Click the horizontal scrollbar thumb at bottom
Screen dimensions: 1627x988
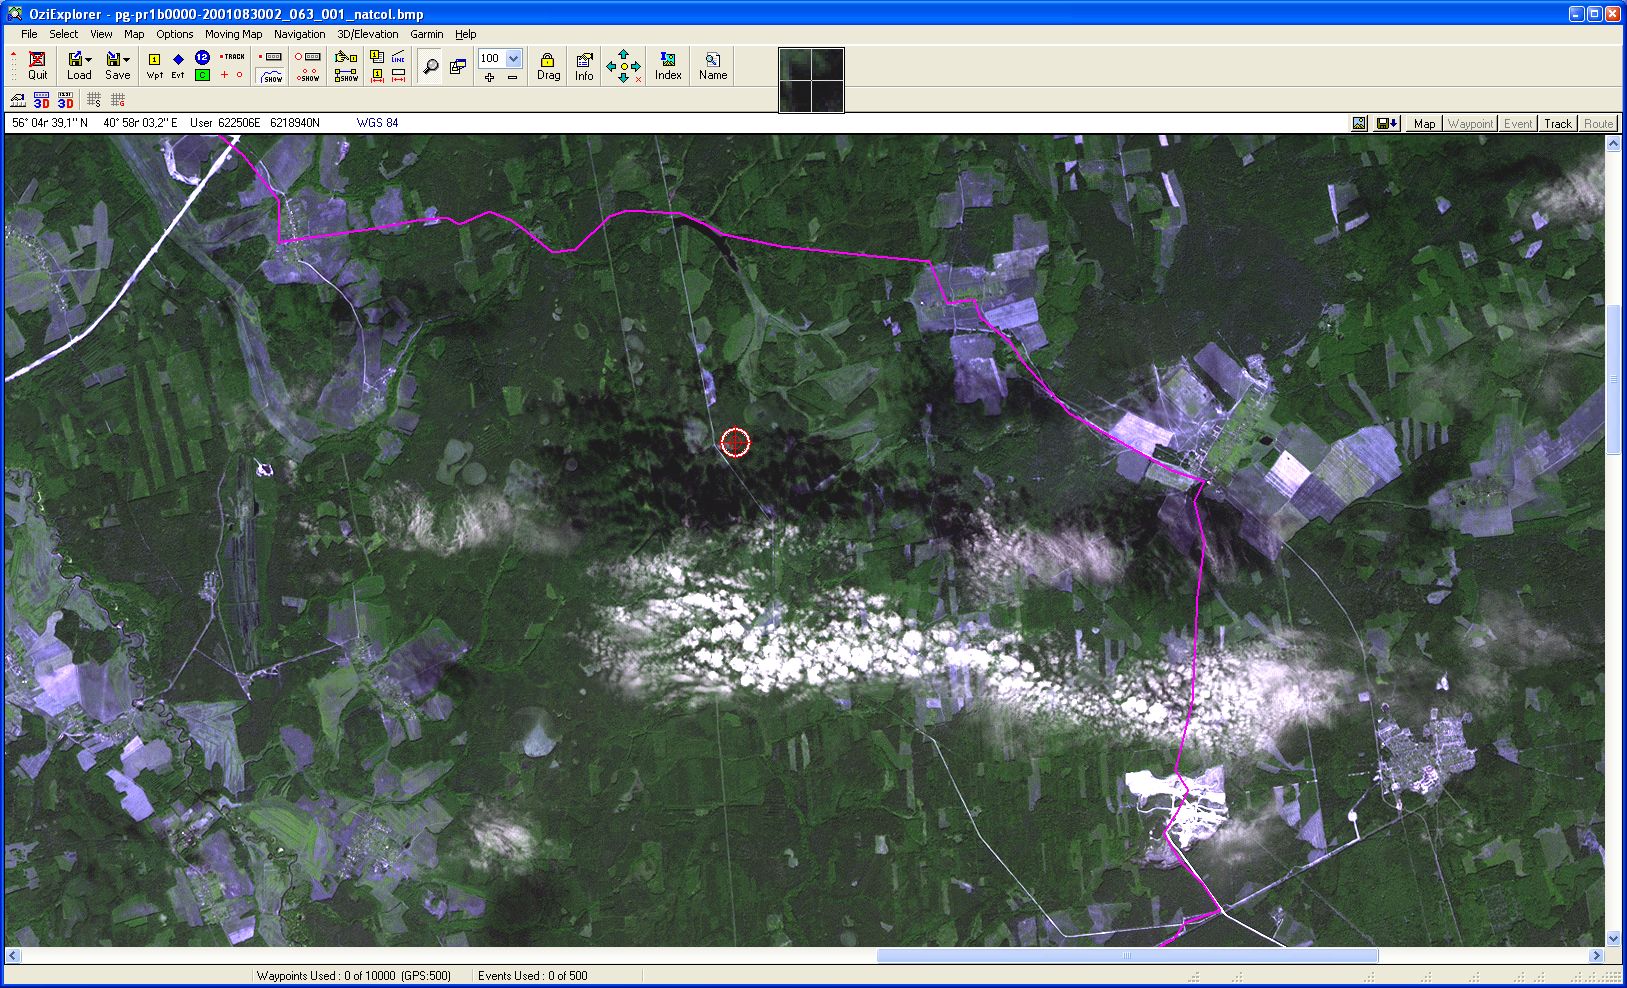[x=1127, y=956]
